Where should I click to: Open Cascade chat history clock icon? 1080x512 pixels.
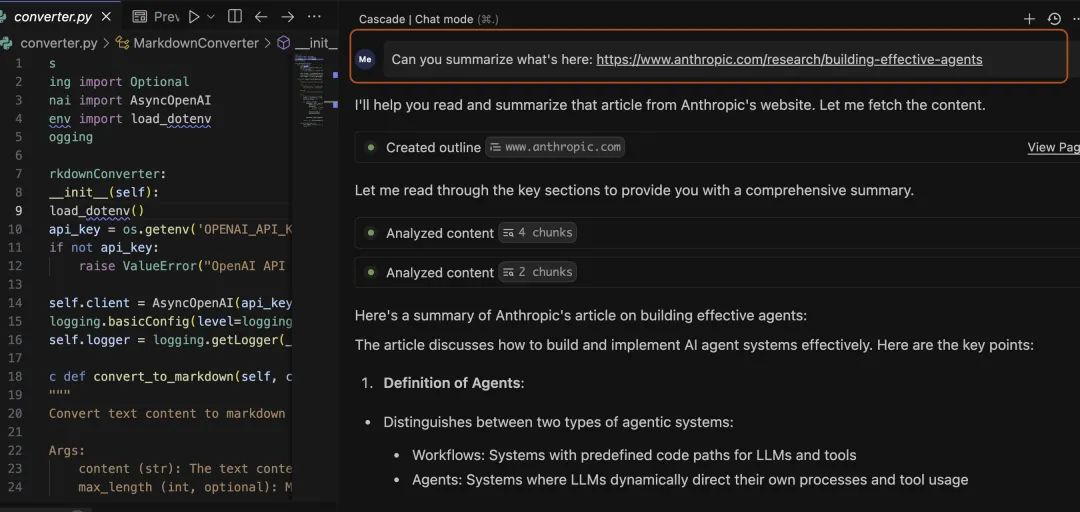tap(1054, 19)
